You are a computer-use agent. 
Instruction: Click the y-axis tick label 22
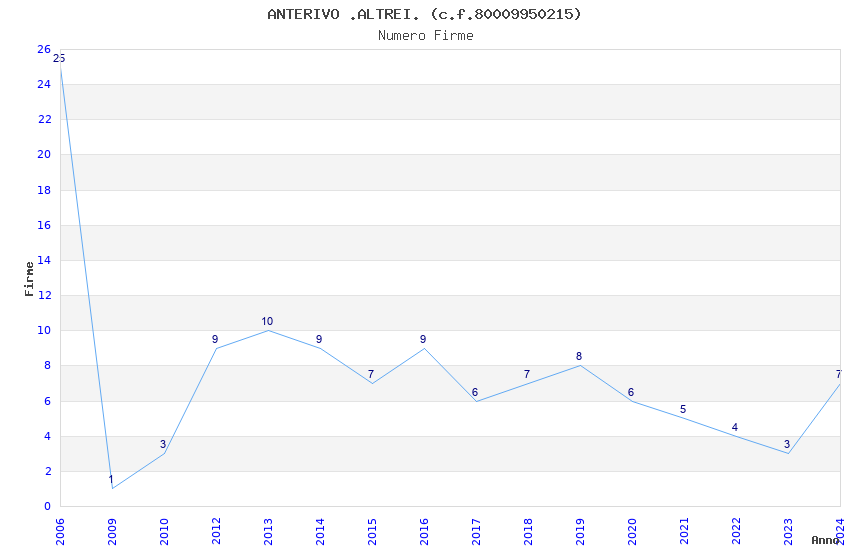click(44, 120)
